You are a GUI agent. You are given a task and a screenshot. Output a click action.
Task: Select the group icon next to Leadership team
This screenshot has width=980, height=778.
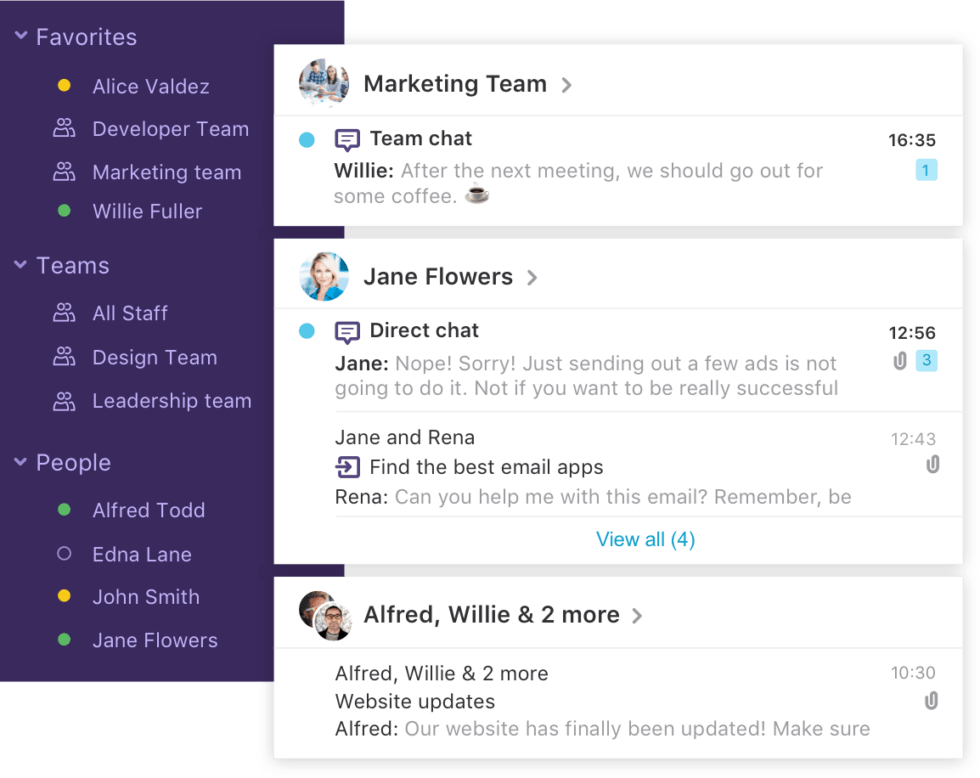(65, 401)
